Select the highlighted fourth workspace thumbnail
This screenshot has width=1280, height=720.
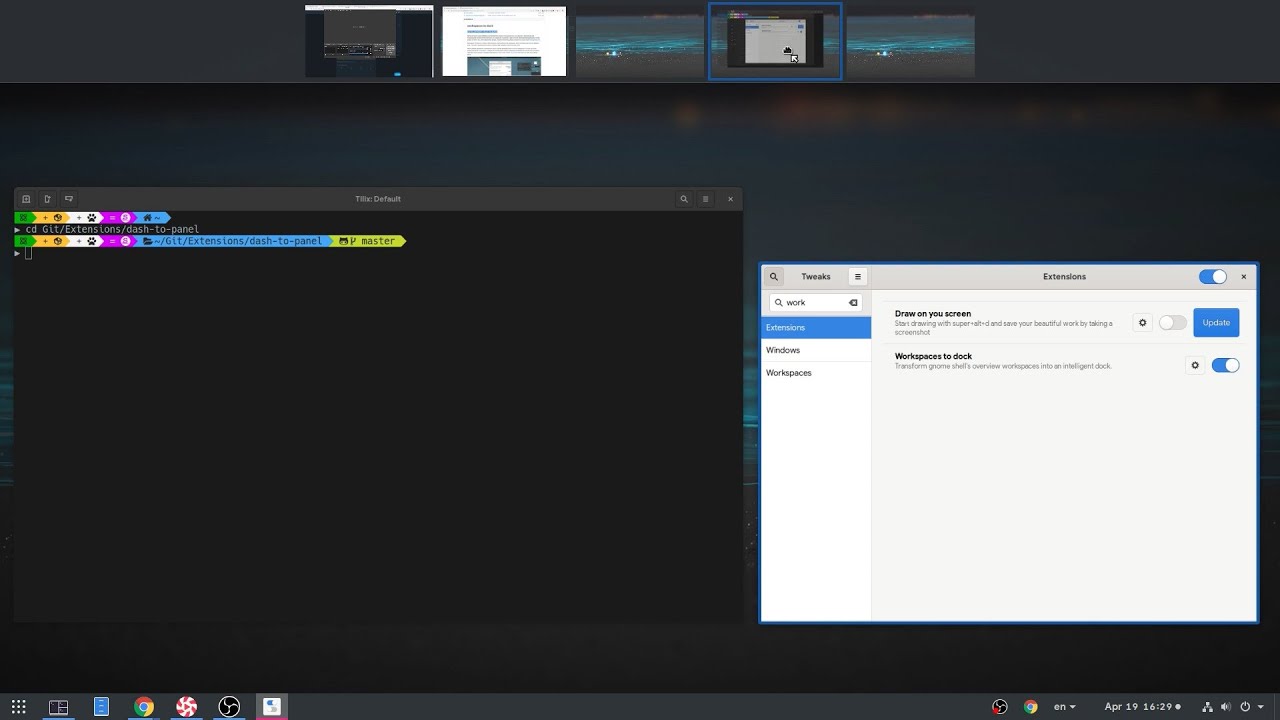pos(775,41)
